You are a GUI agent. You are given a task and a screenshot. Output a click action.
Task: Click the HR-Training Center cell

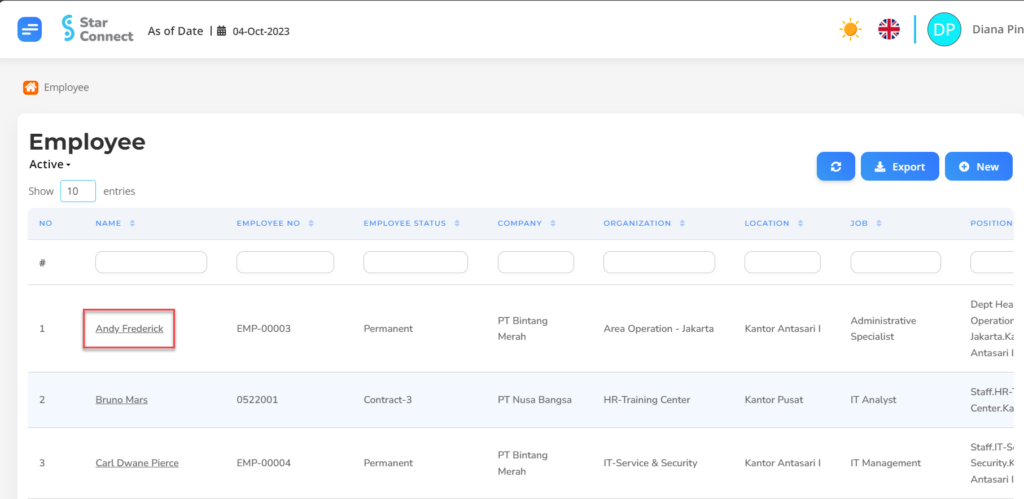[647, 400]
